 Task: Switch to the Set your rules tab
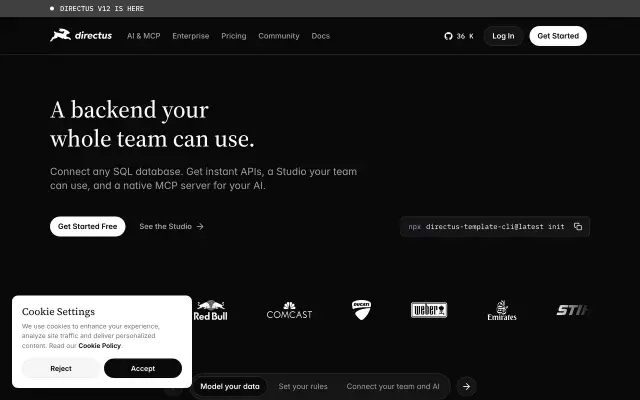[x=303, y=386]
